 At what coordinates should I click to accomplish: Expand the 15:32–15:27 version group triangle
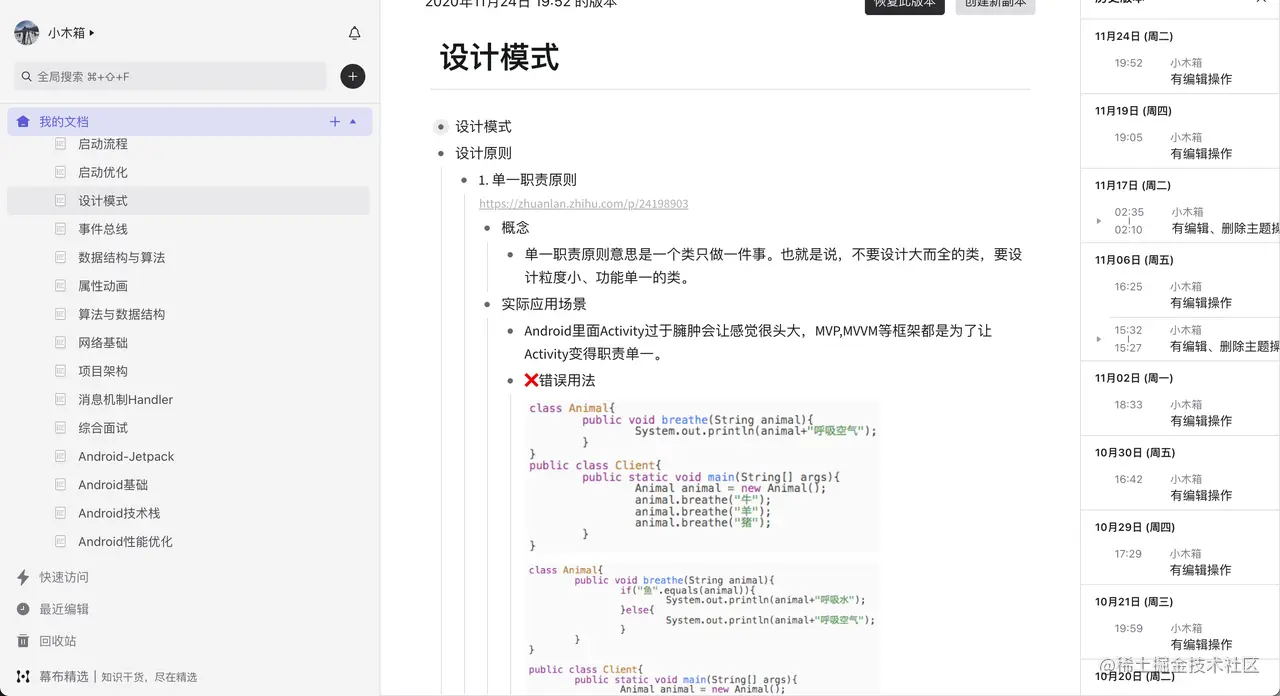[1099, 339]
